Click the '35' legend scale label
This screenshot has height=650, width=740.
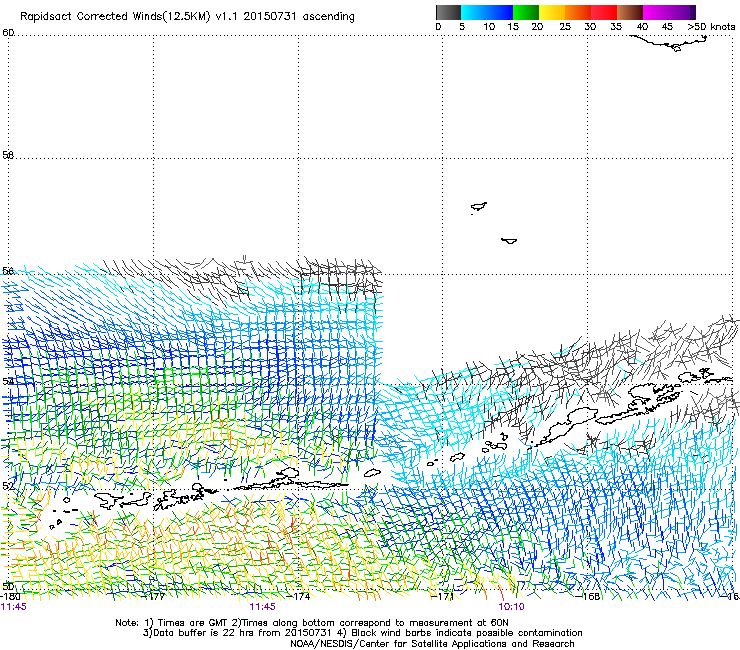click(616, 27)
